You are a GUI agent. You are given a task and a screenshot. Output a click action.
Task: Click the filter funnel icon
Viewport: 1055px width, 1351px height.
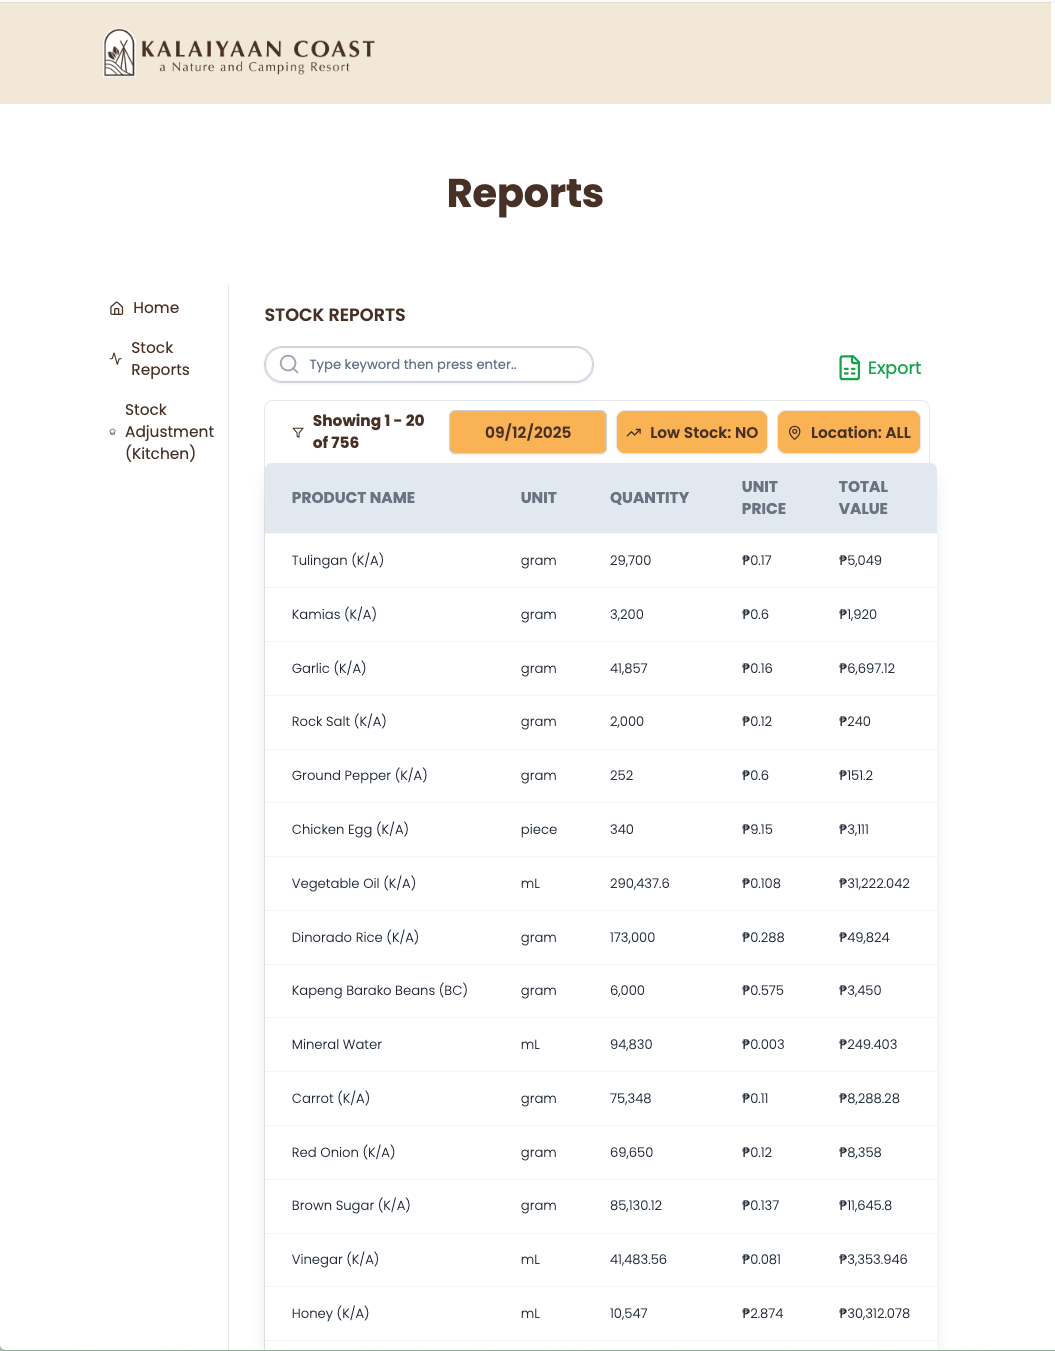pyautogui.click(x=297, y=432)
